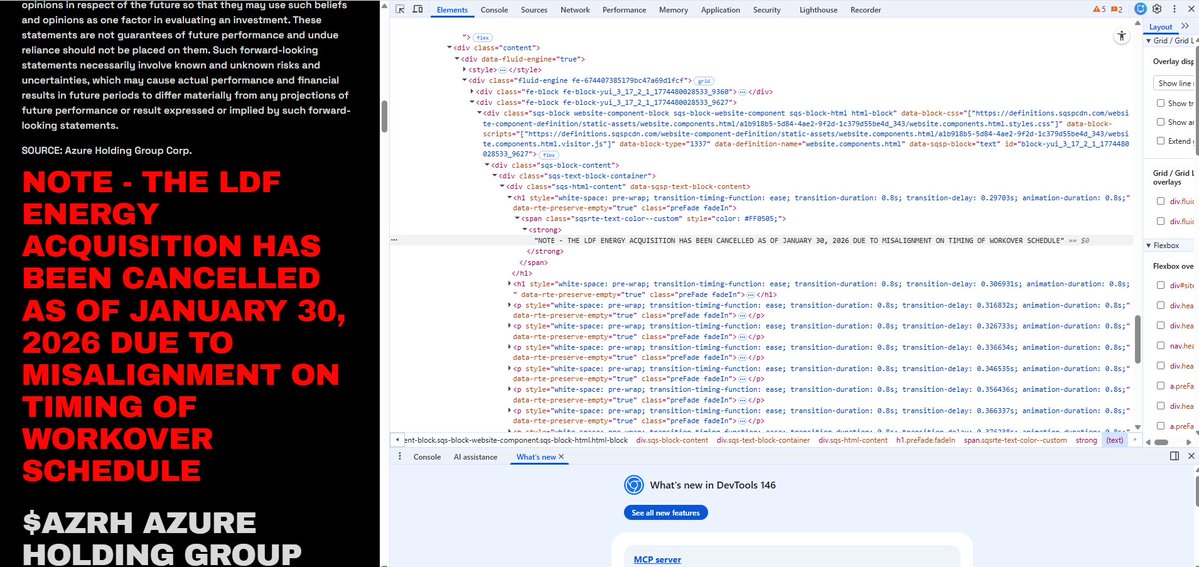The width and height of the screenshot is (1199, 567).
Task: Enable the Show area names checkbox
Action: 1161,122
